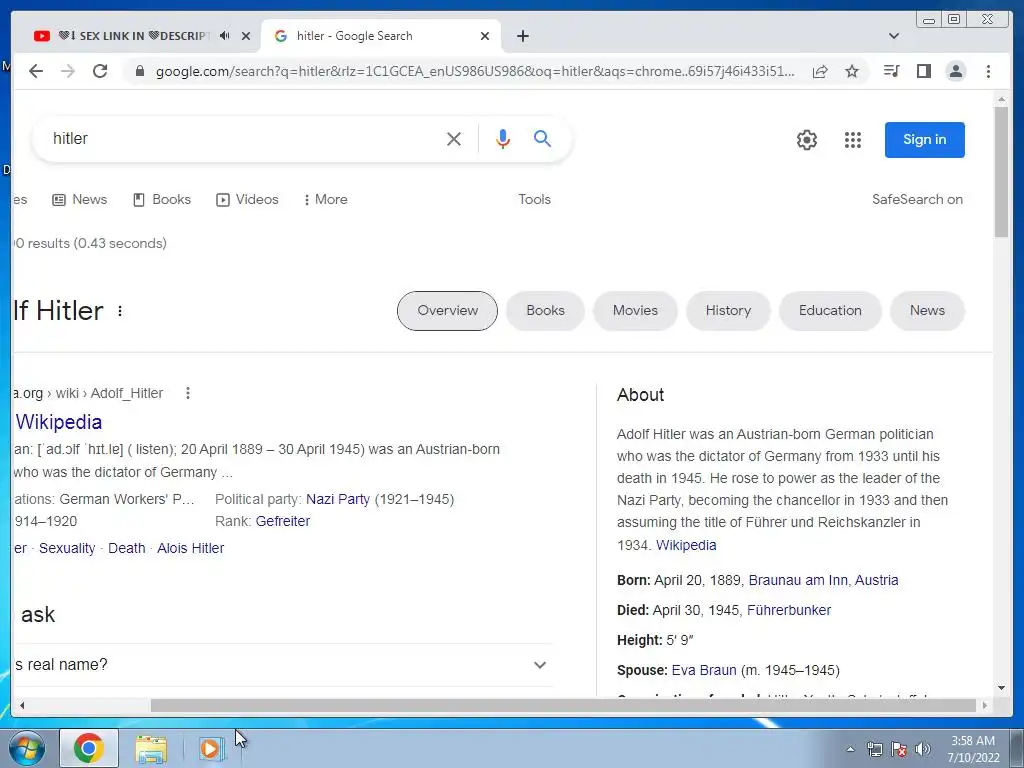Open the Gefreiter link
The height and width of the screenshot is (768, 1024).
click(x=283, y=521)
